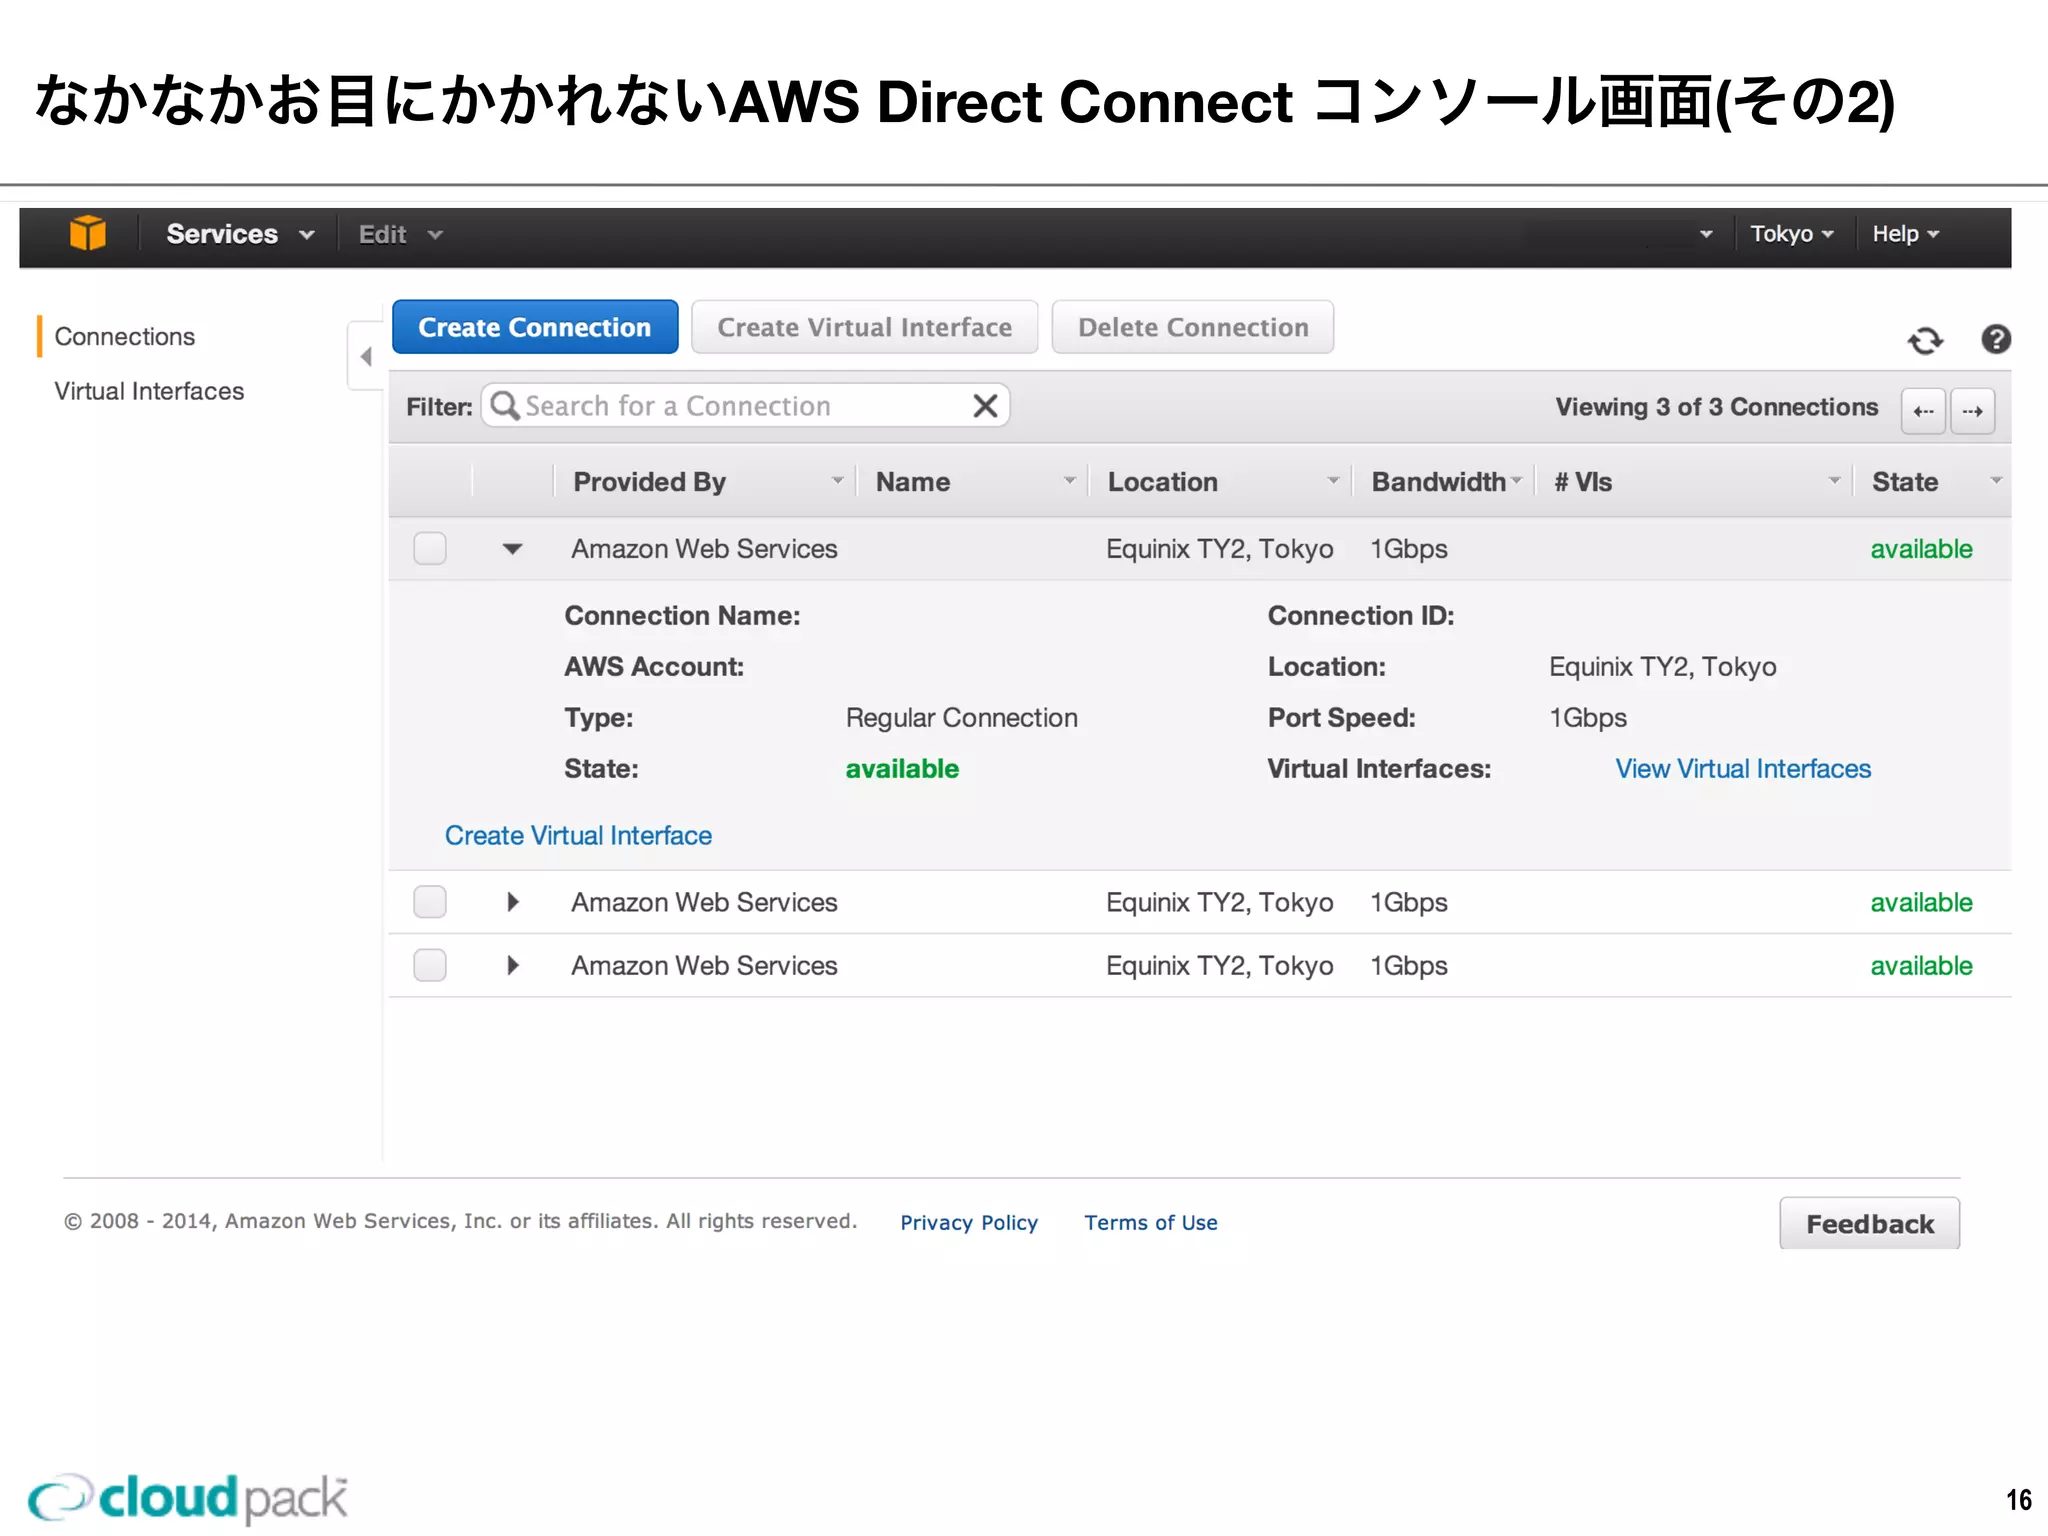2048x1536 pixels.
Task: Open the View Virtual Interfaces link
Action: [x=1743, y=769]
